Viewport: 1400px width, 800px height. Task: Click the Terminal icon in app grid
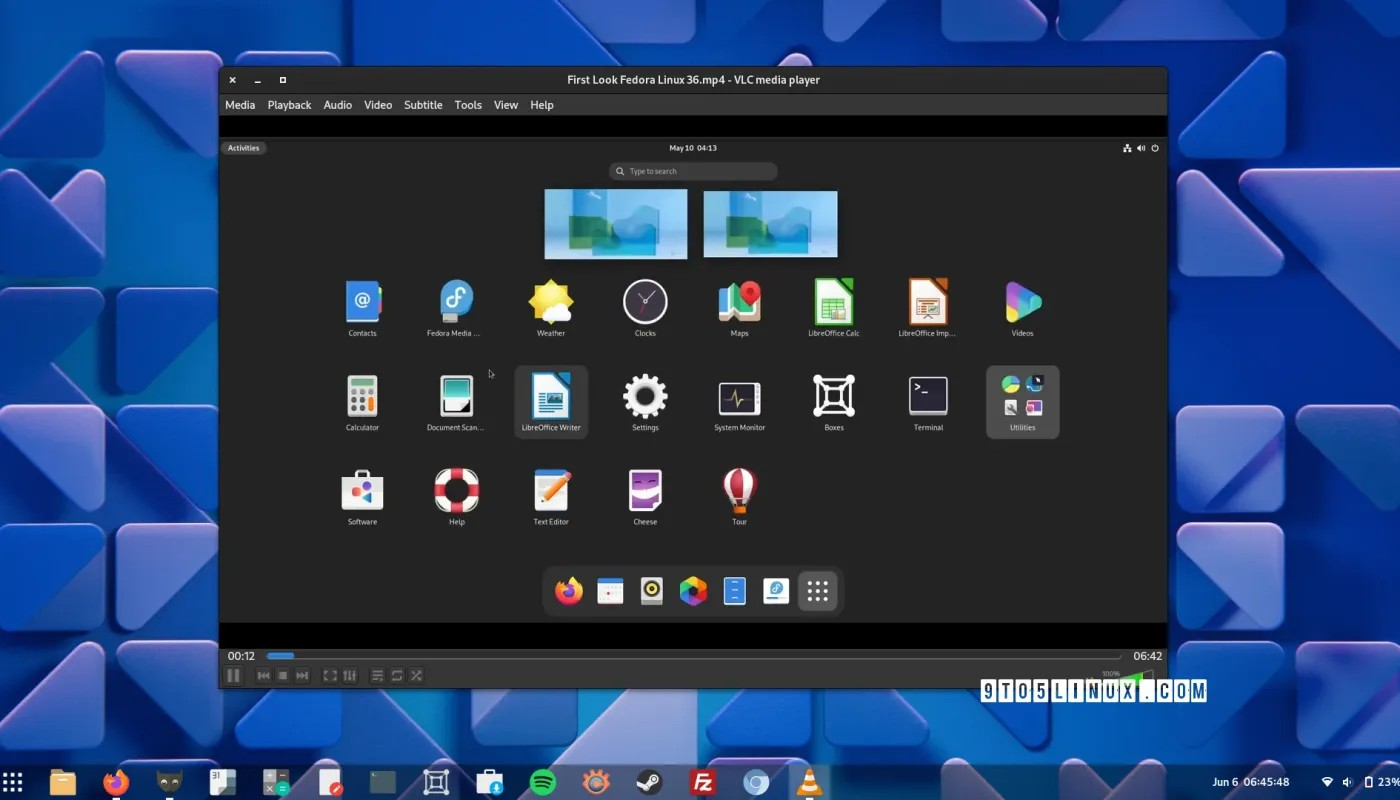928,396
